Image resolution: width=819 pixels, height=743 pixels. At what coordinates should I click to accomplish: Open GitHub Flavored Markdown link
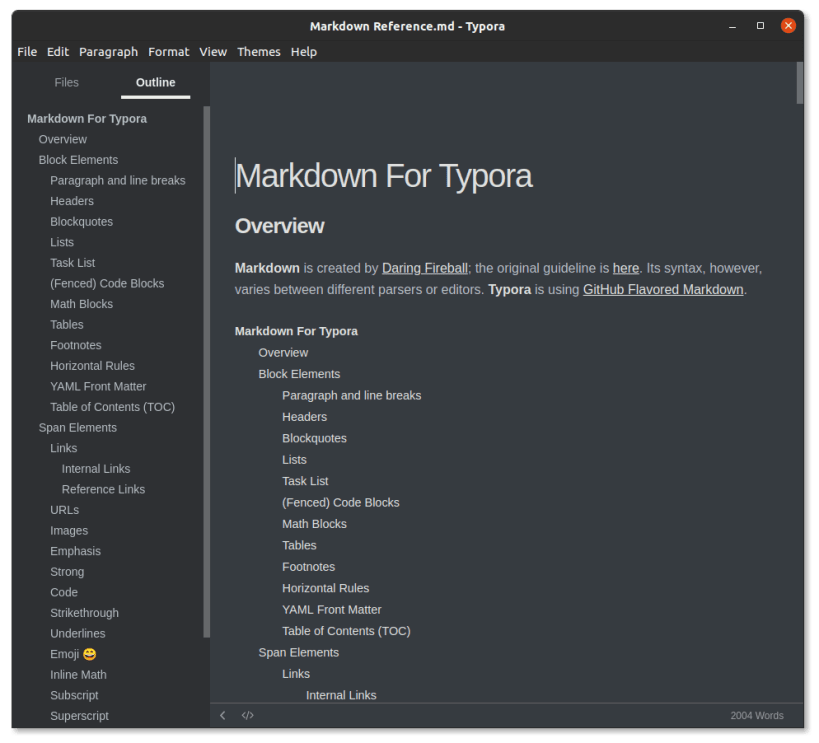pyautogui.click(x=663, y=289)
